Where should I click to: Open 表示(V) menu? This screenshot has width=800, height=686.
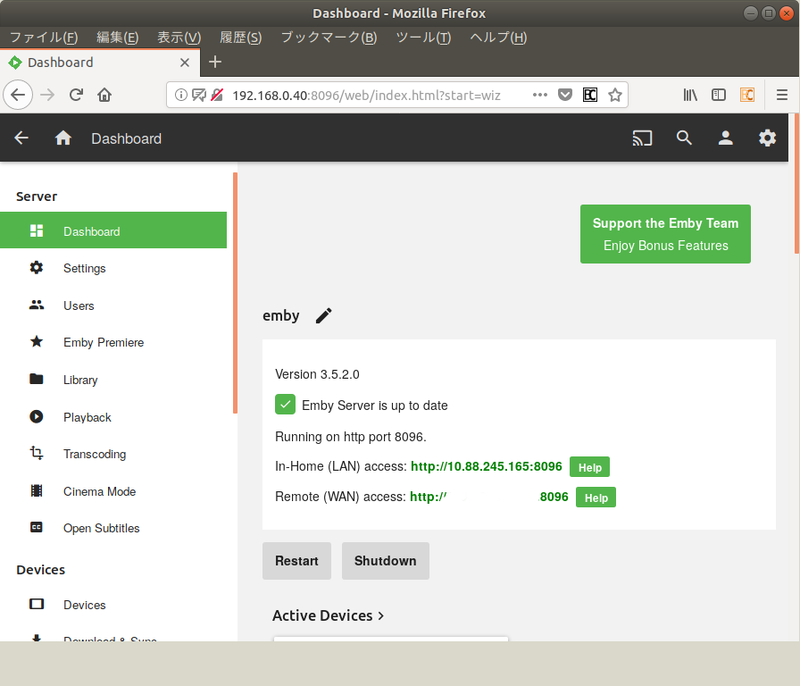[179, 37]
